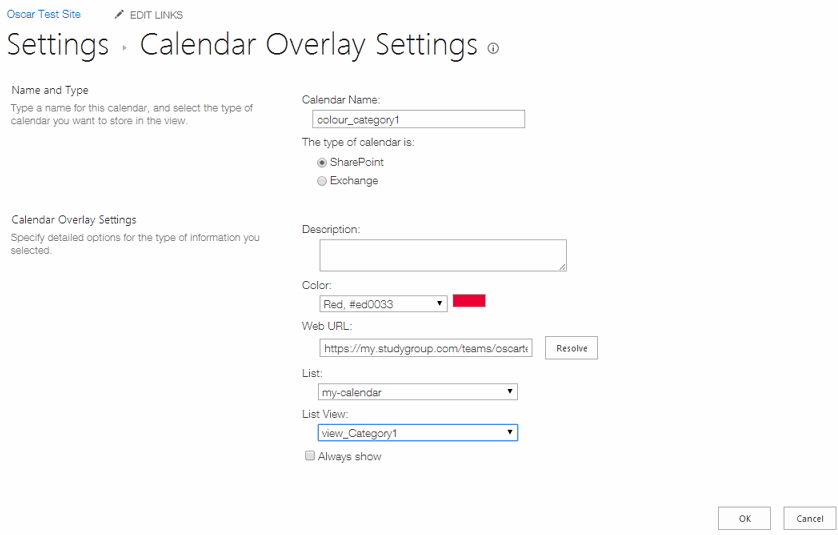The height and width of the screenshot is (535, 838).
Task: Select the SharePoint calendar type
Action: click(x=322, y=162)
